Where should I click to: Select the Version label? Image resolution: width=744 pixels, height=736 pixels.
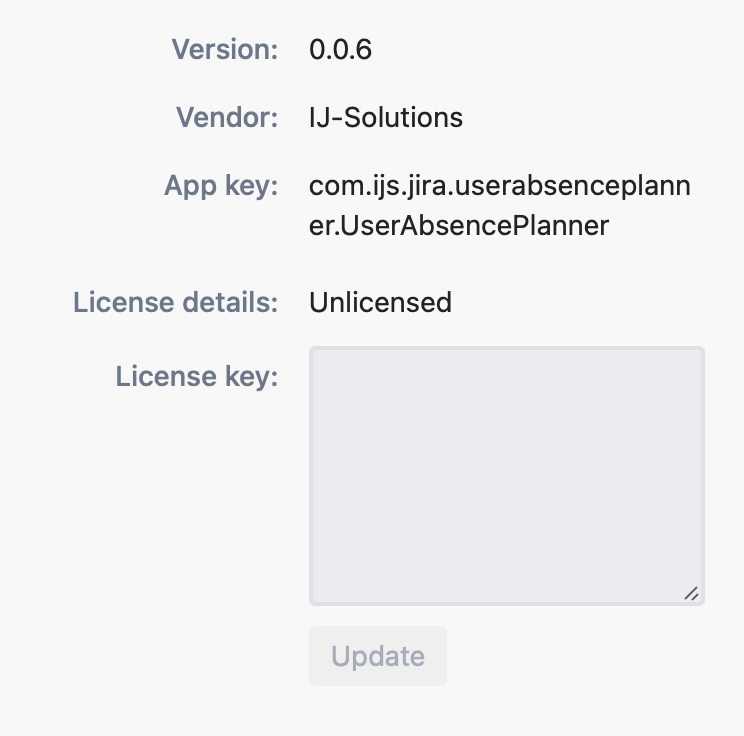coord(225,49)
